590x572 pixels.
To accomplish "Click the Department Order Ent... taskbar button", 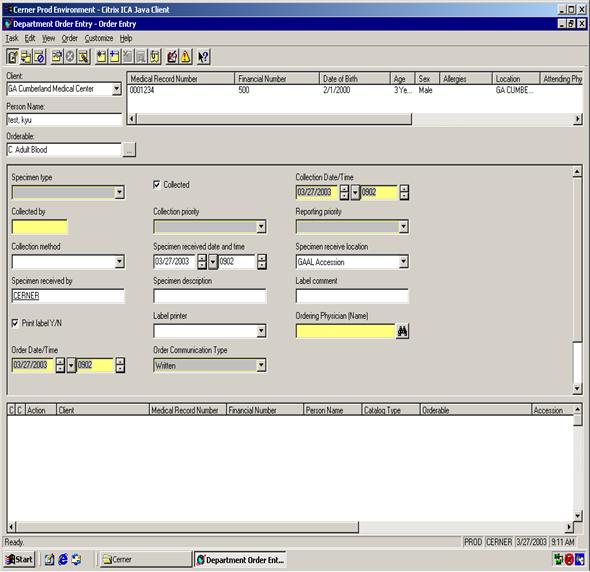I will 240,560.
